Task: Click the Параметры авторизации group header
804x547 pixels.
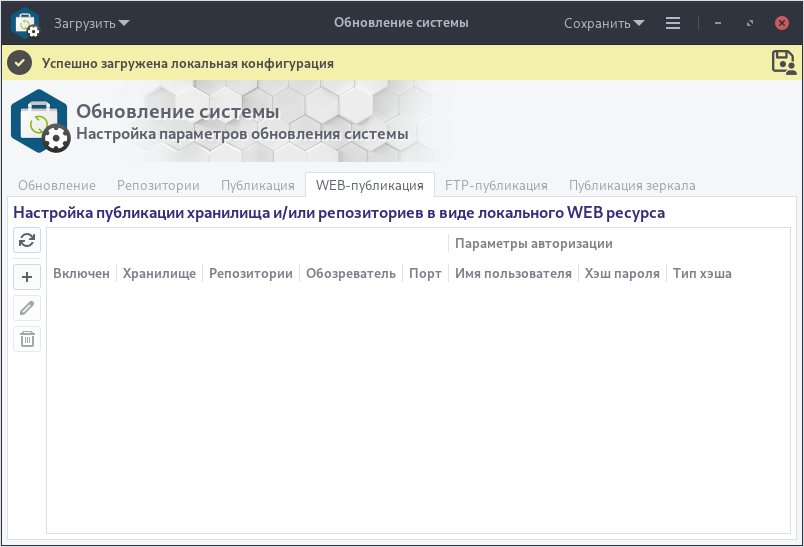Action: point(534,244)
